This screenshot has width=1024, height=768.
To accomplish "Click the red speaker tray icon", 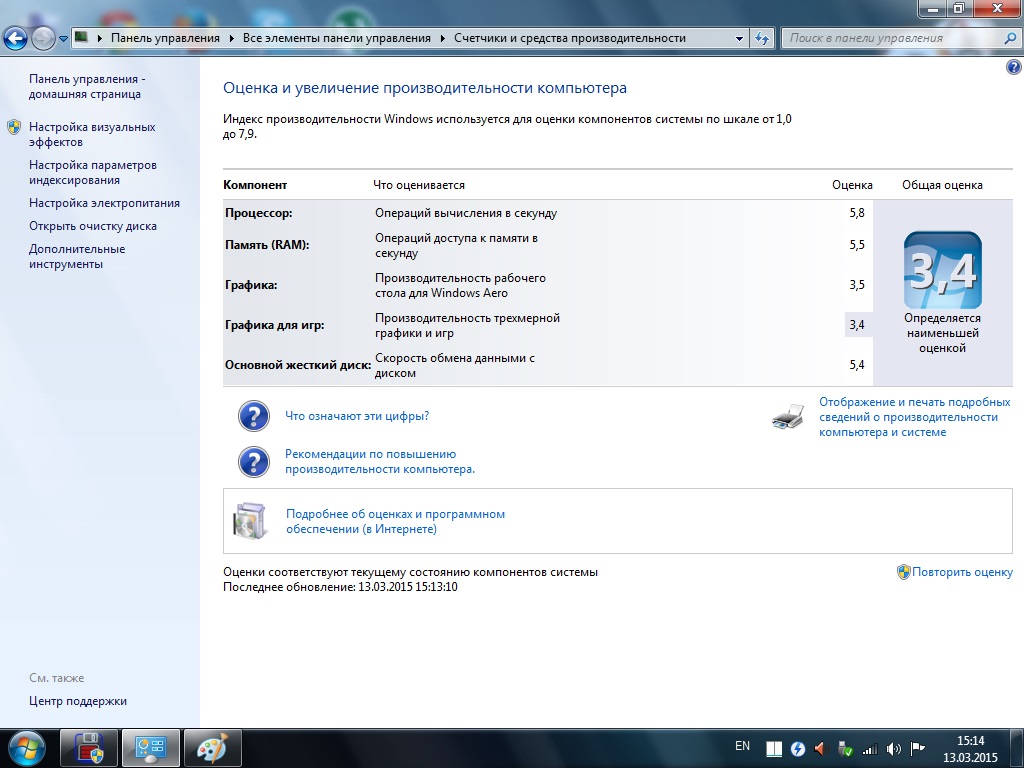I will point(820,748).
